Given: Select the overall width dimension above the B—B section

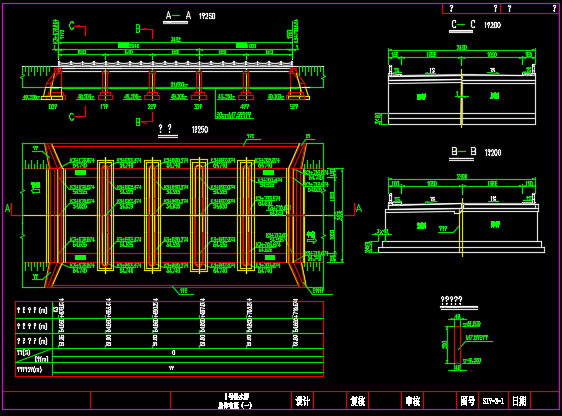Looking at the screenshot, I should coord(462,176).
